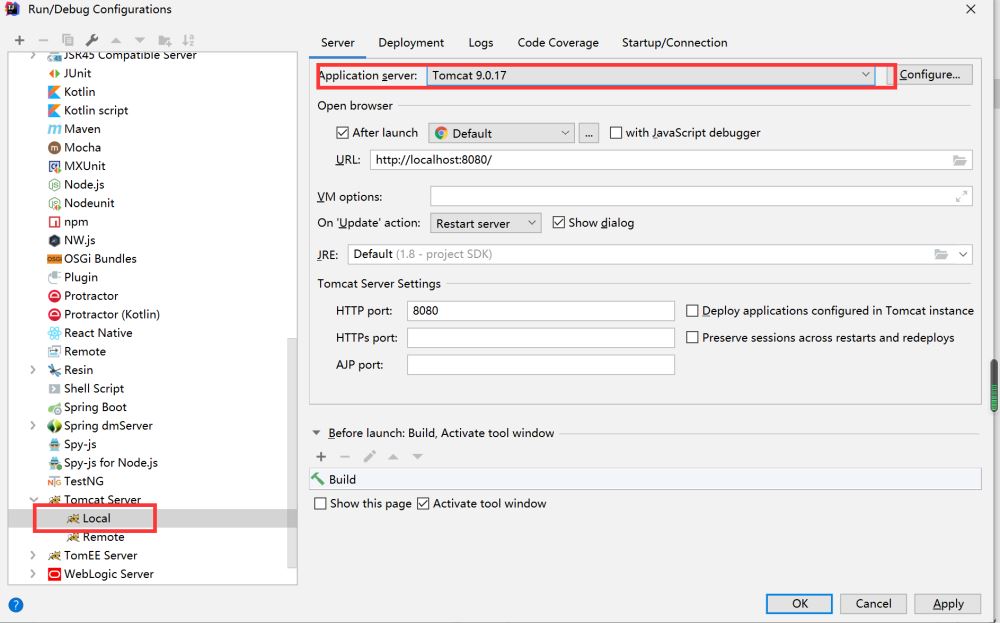Expand the Spring dmServer node
Viewport: 1000px width, 623px height.
(x=33, y=425)
